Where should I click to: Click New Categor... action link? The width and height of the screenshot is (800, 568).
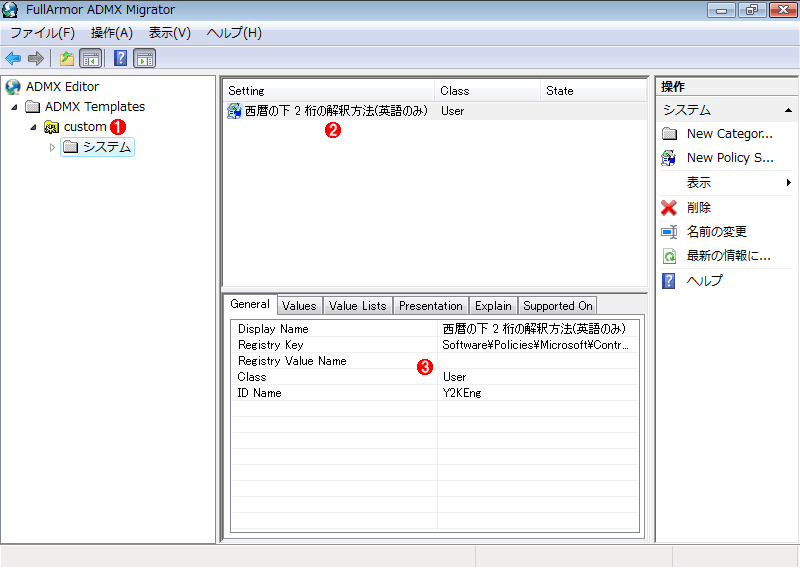pos(730,134)
